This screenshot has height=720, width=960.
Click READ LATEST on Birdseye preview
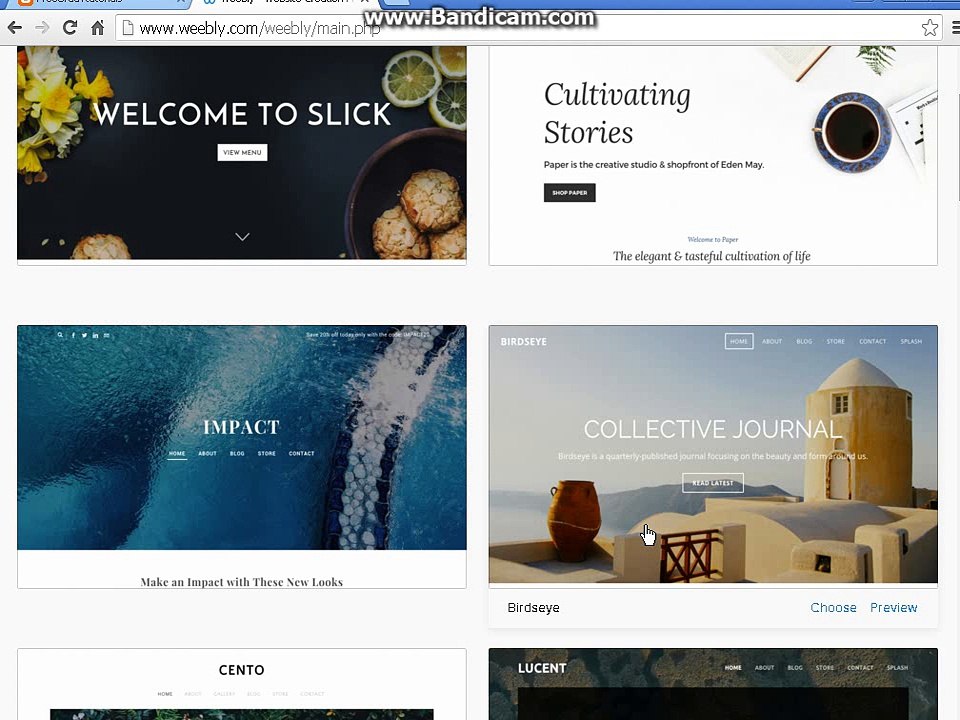pos(713,483)
